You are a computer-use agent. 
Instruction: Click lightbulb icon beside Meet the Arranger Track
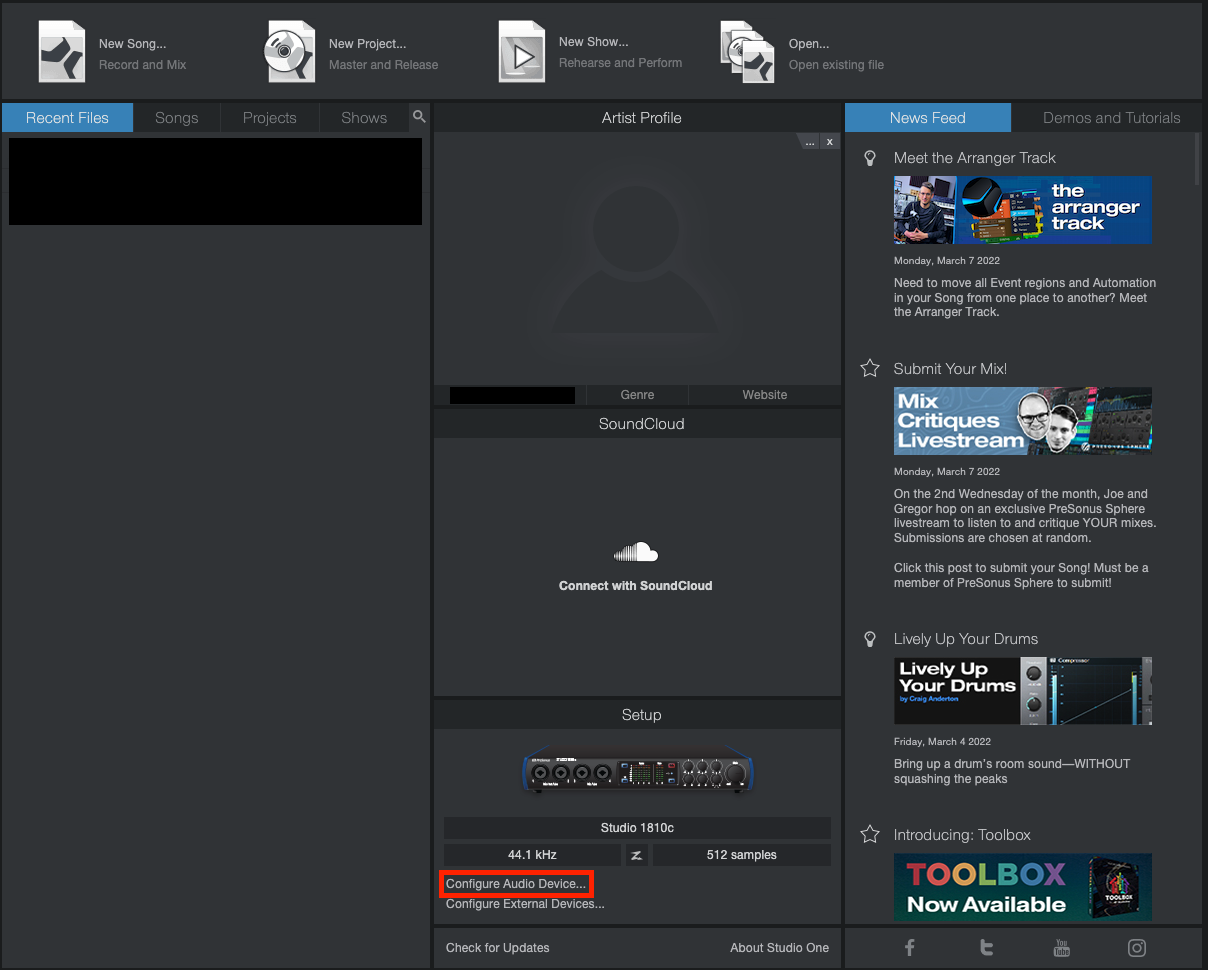point(870,158)
